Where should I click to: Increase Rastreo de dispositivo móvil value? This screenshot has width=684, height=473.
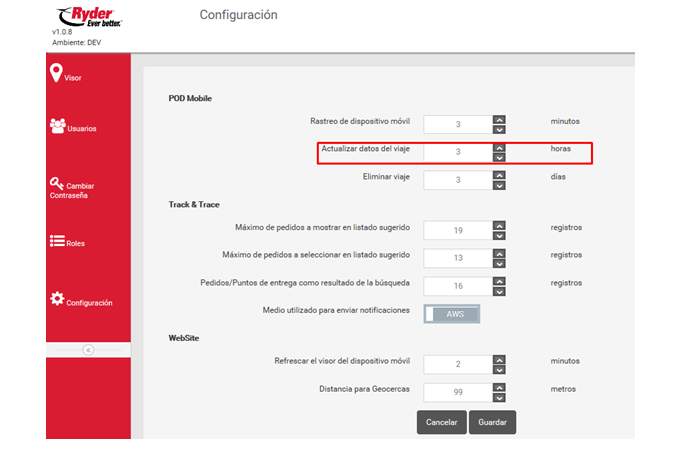click(499, 119)
